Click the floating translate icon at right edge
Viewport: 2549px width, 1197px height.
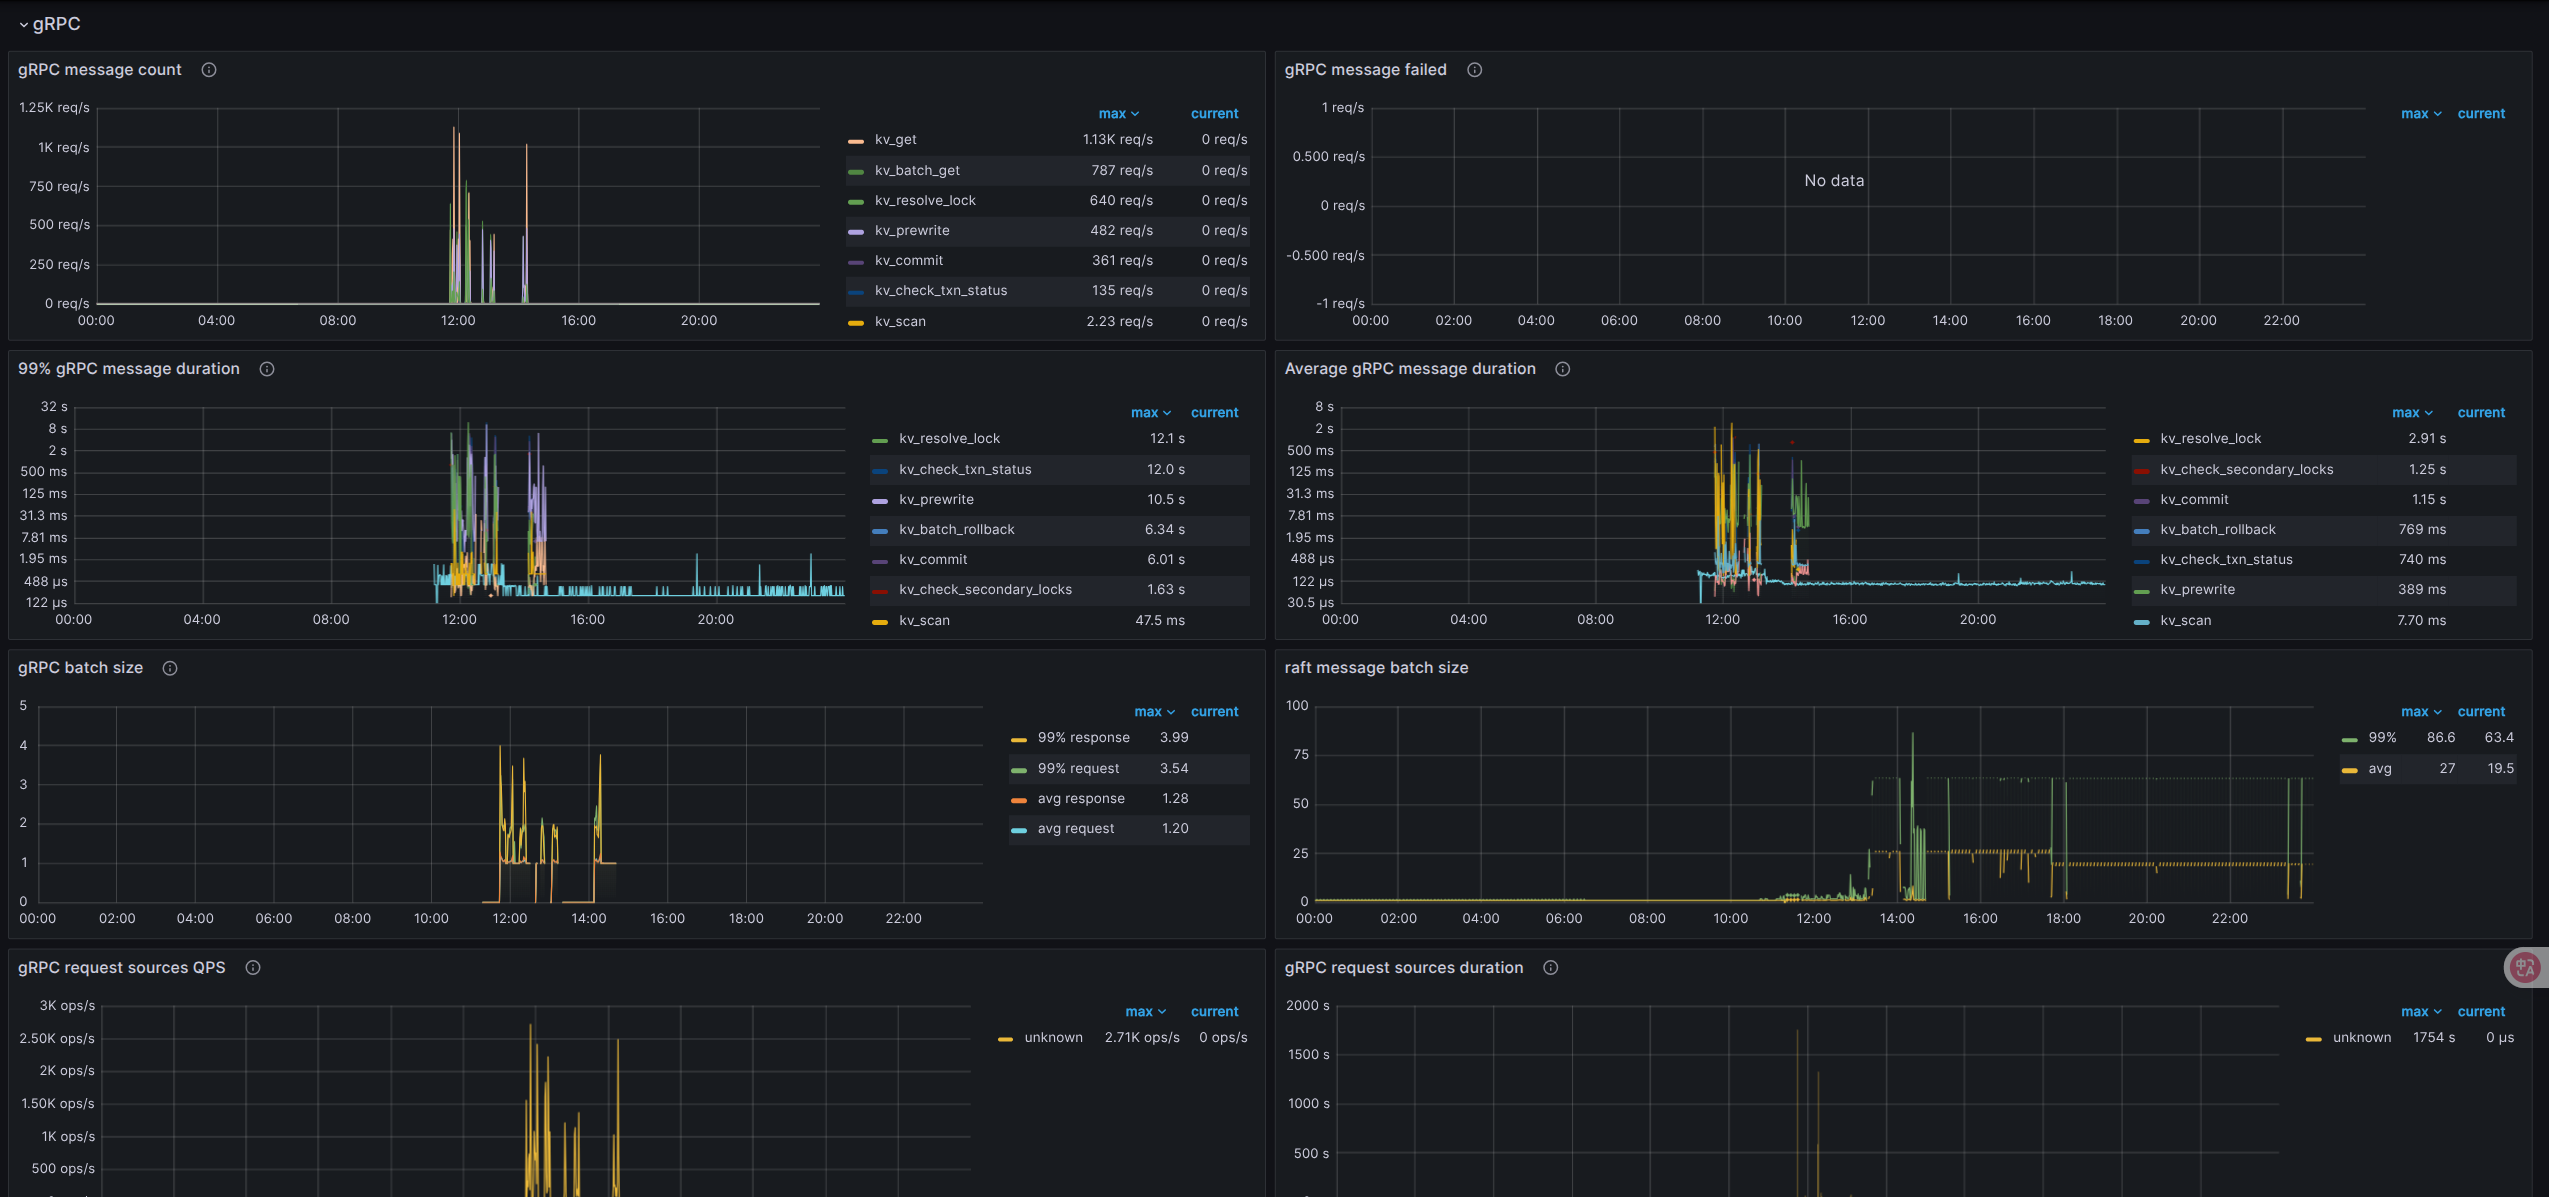coord(2525,967)
